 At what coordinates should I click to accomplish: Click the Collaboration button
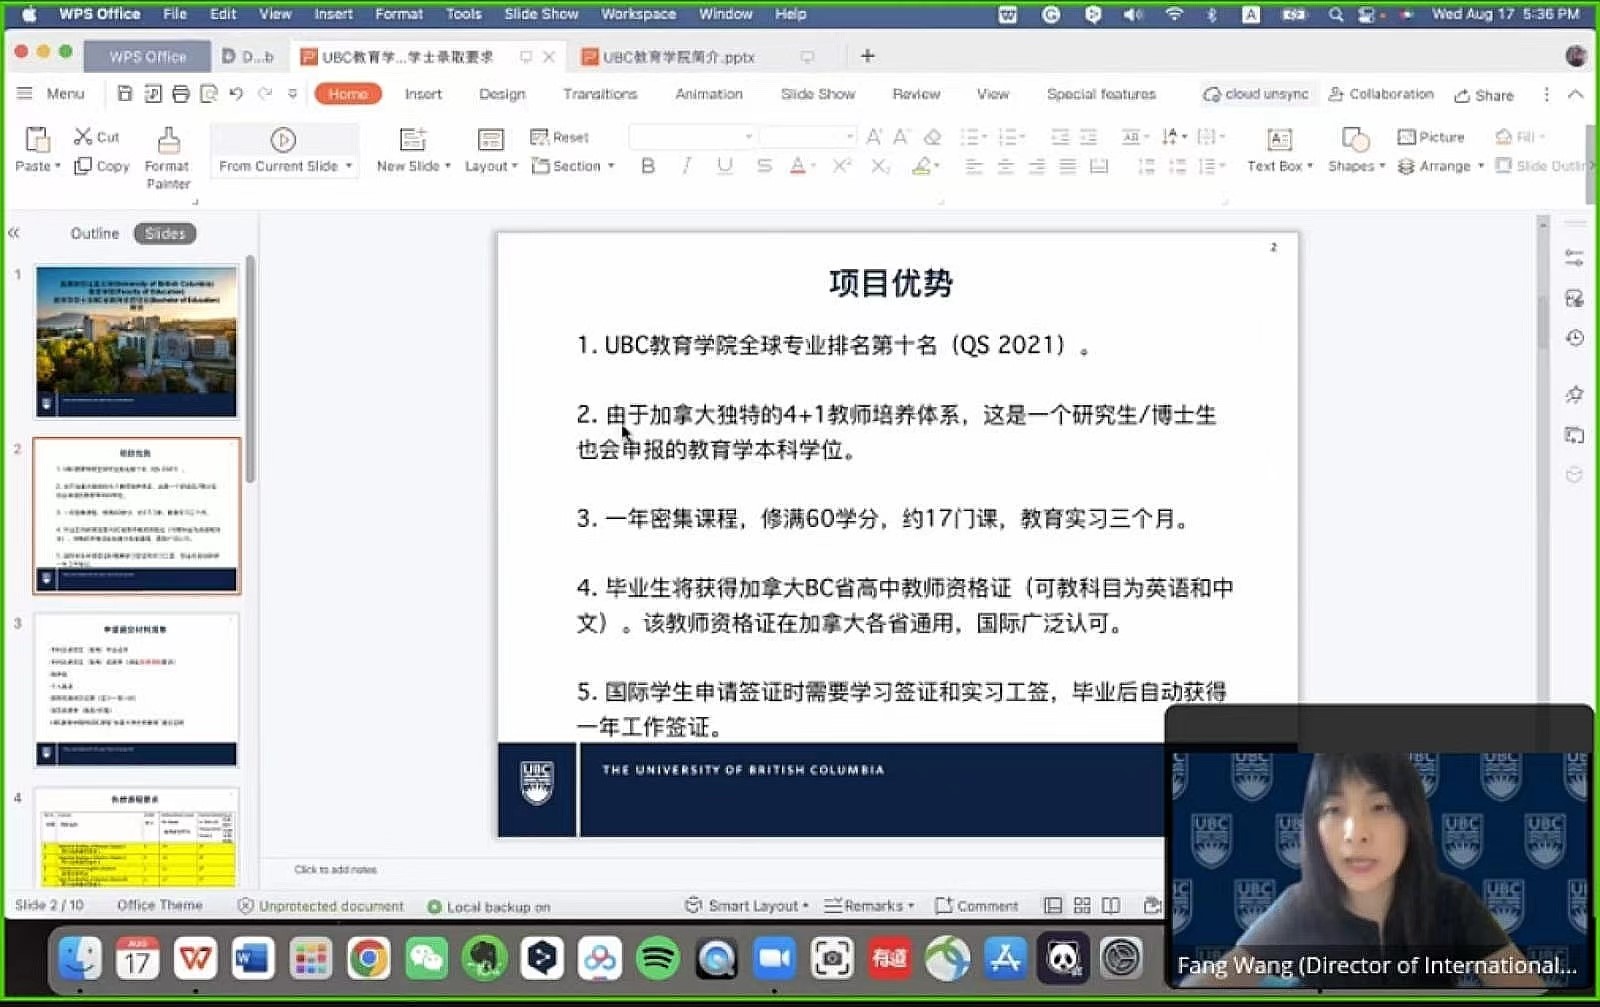(x=1381, y=94)
